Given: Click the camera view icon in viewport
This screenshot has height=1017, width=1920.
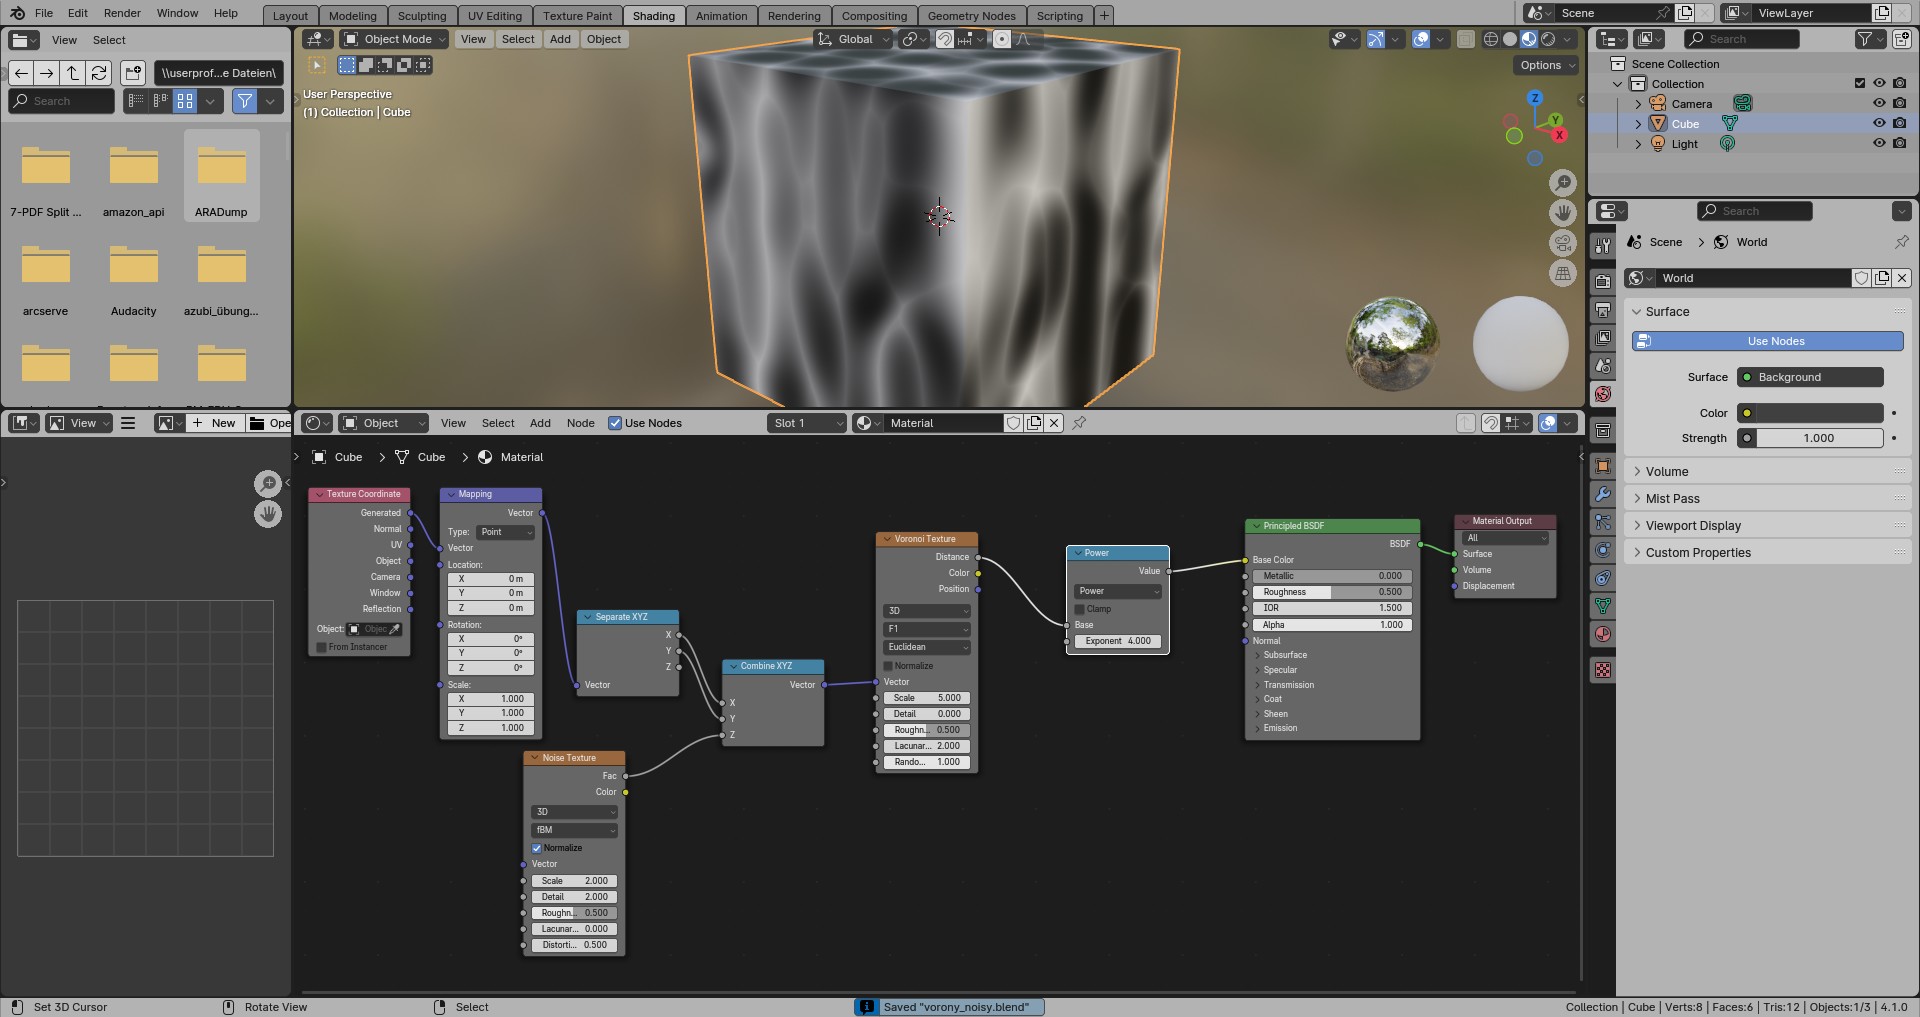Looking at the screenshot, I should click(1563, 243).
